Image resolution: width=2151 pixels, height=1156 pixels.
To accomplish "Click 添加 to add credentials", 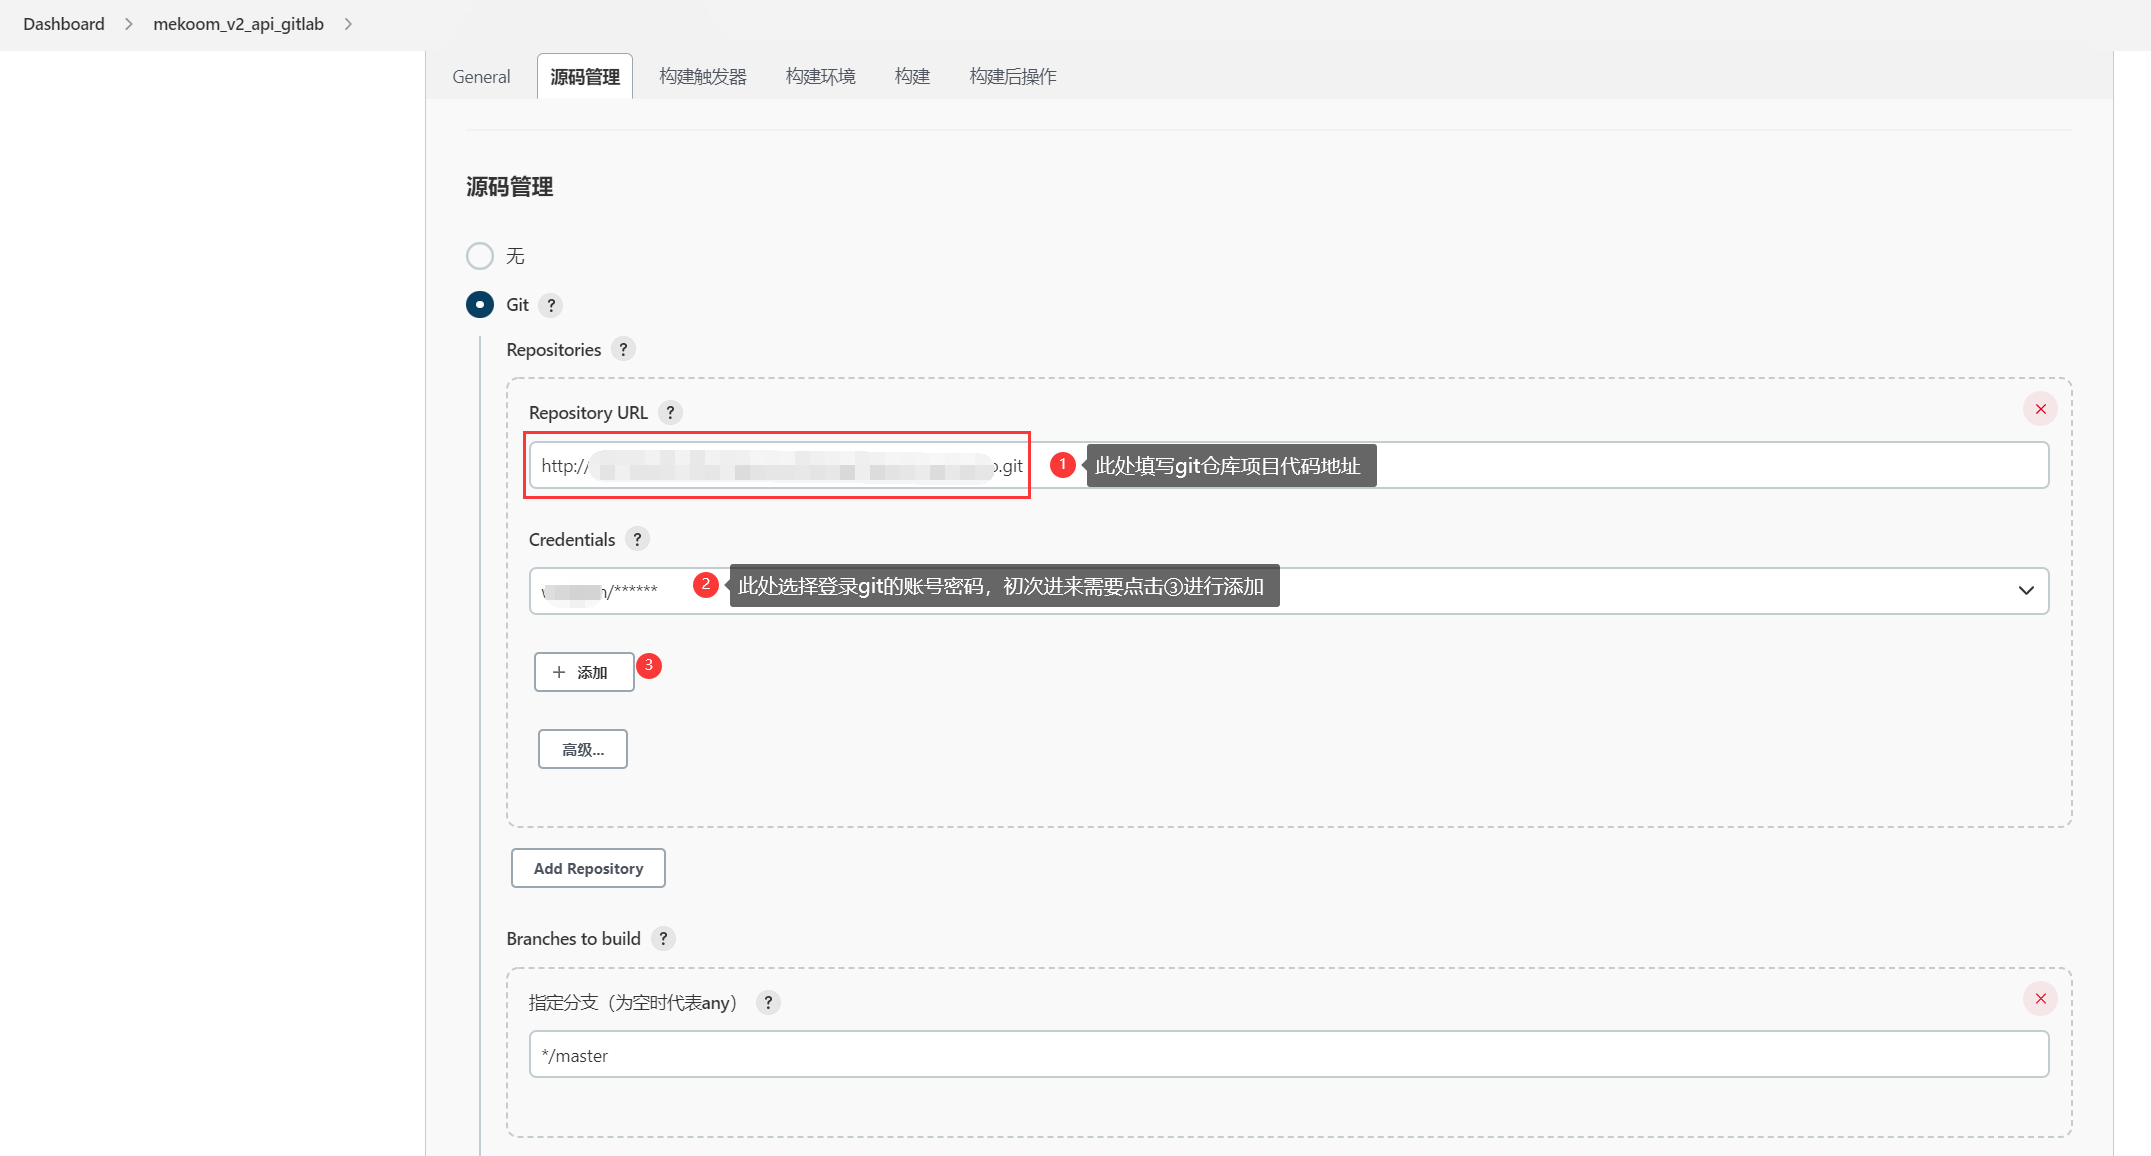I will pyautogui.click(x=584, y=672).
